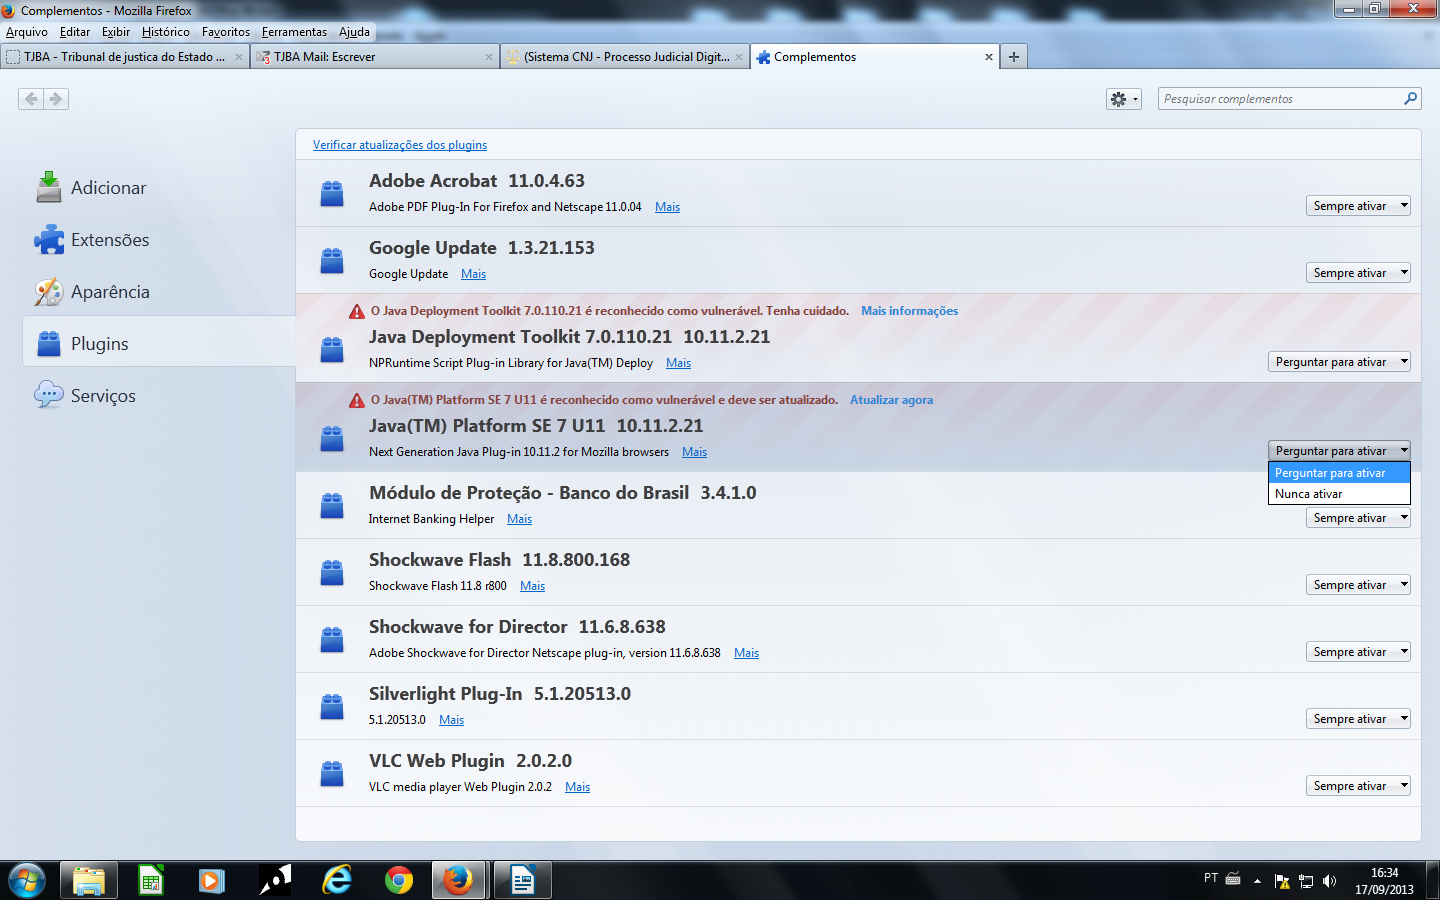1440x900 pixels.
Task: Open the Ferramentas menu
Action: [294, 32]
